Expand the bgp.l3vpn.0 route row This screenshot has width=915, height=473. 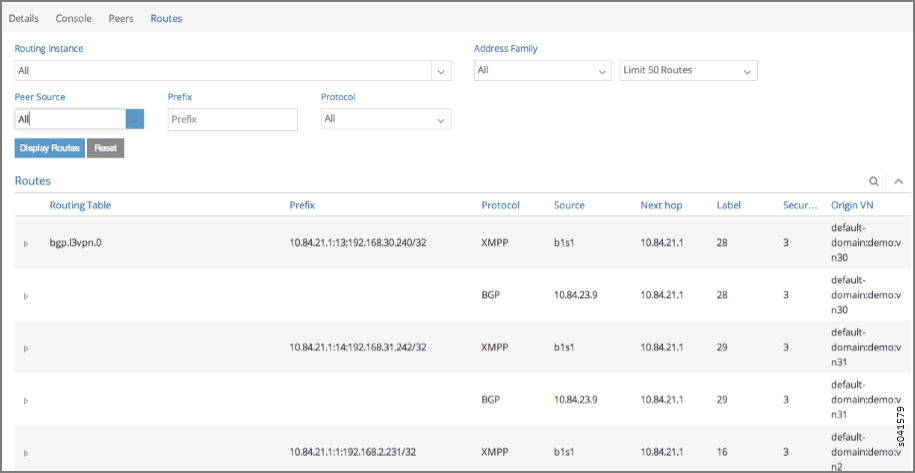coord(26,244)
